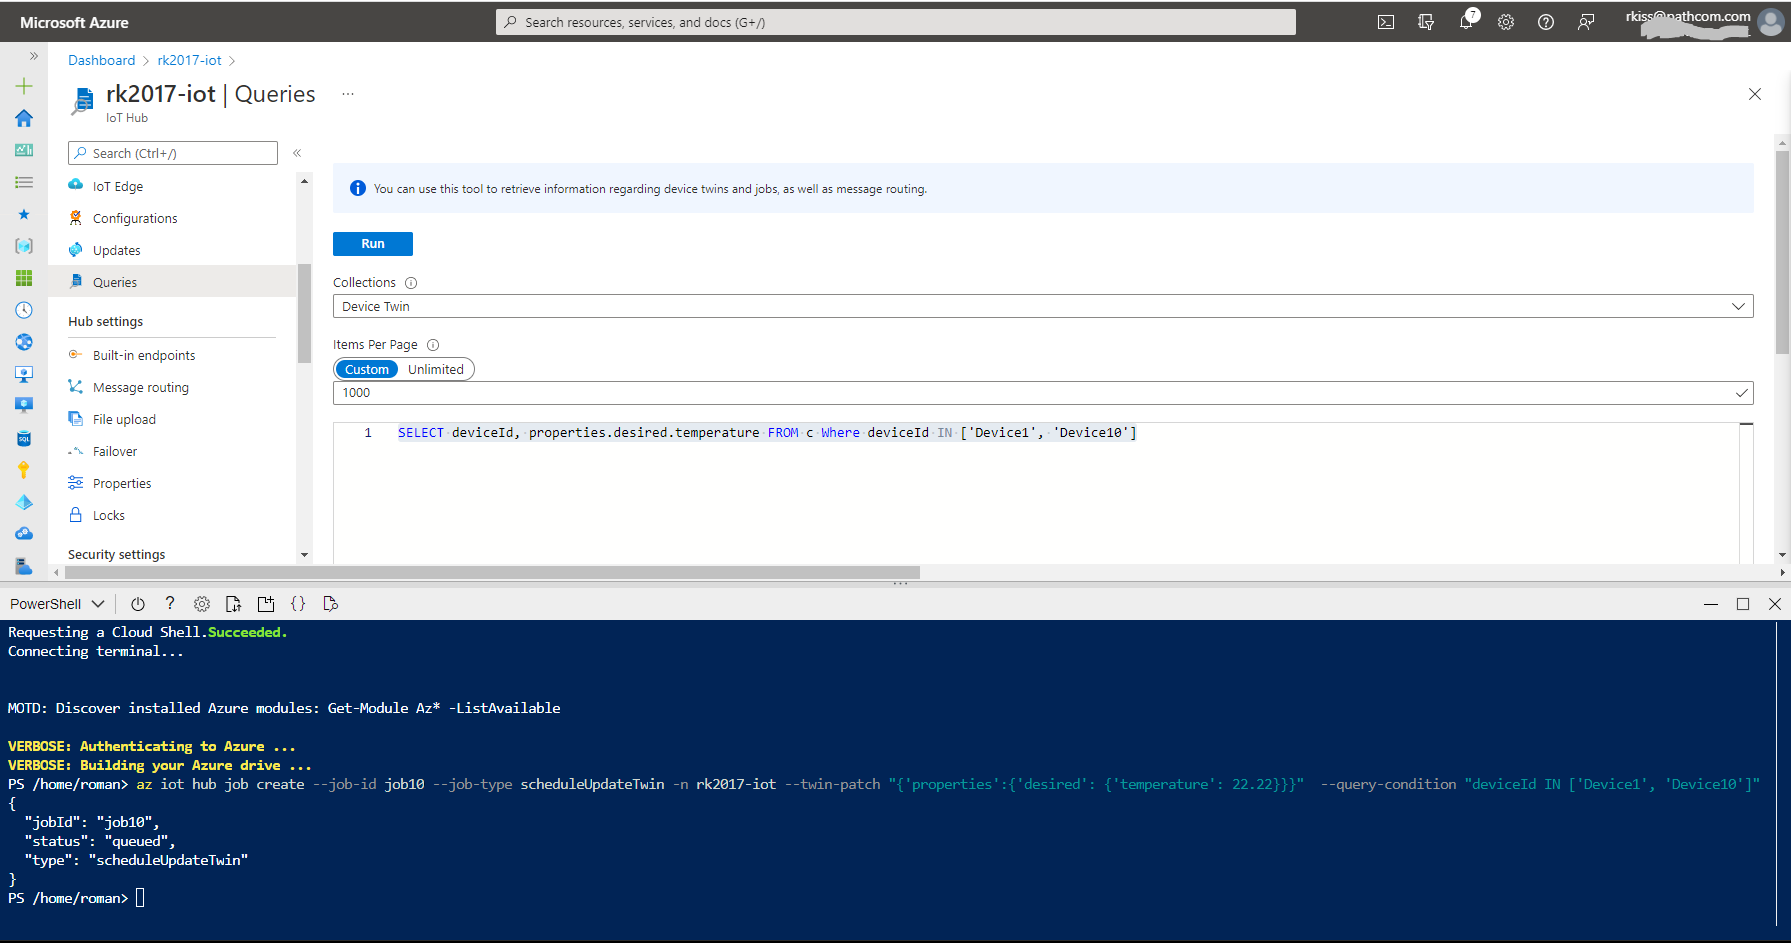
Task: Open SQL databases icon in rail
Action: click(x=24, y=438)
